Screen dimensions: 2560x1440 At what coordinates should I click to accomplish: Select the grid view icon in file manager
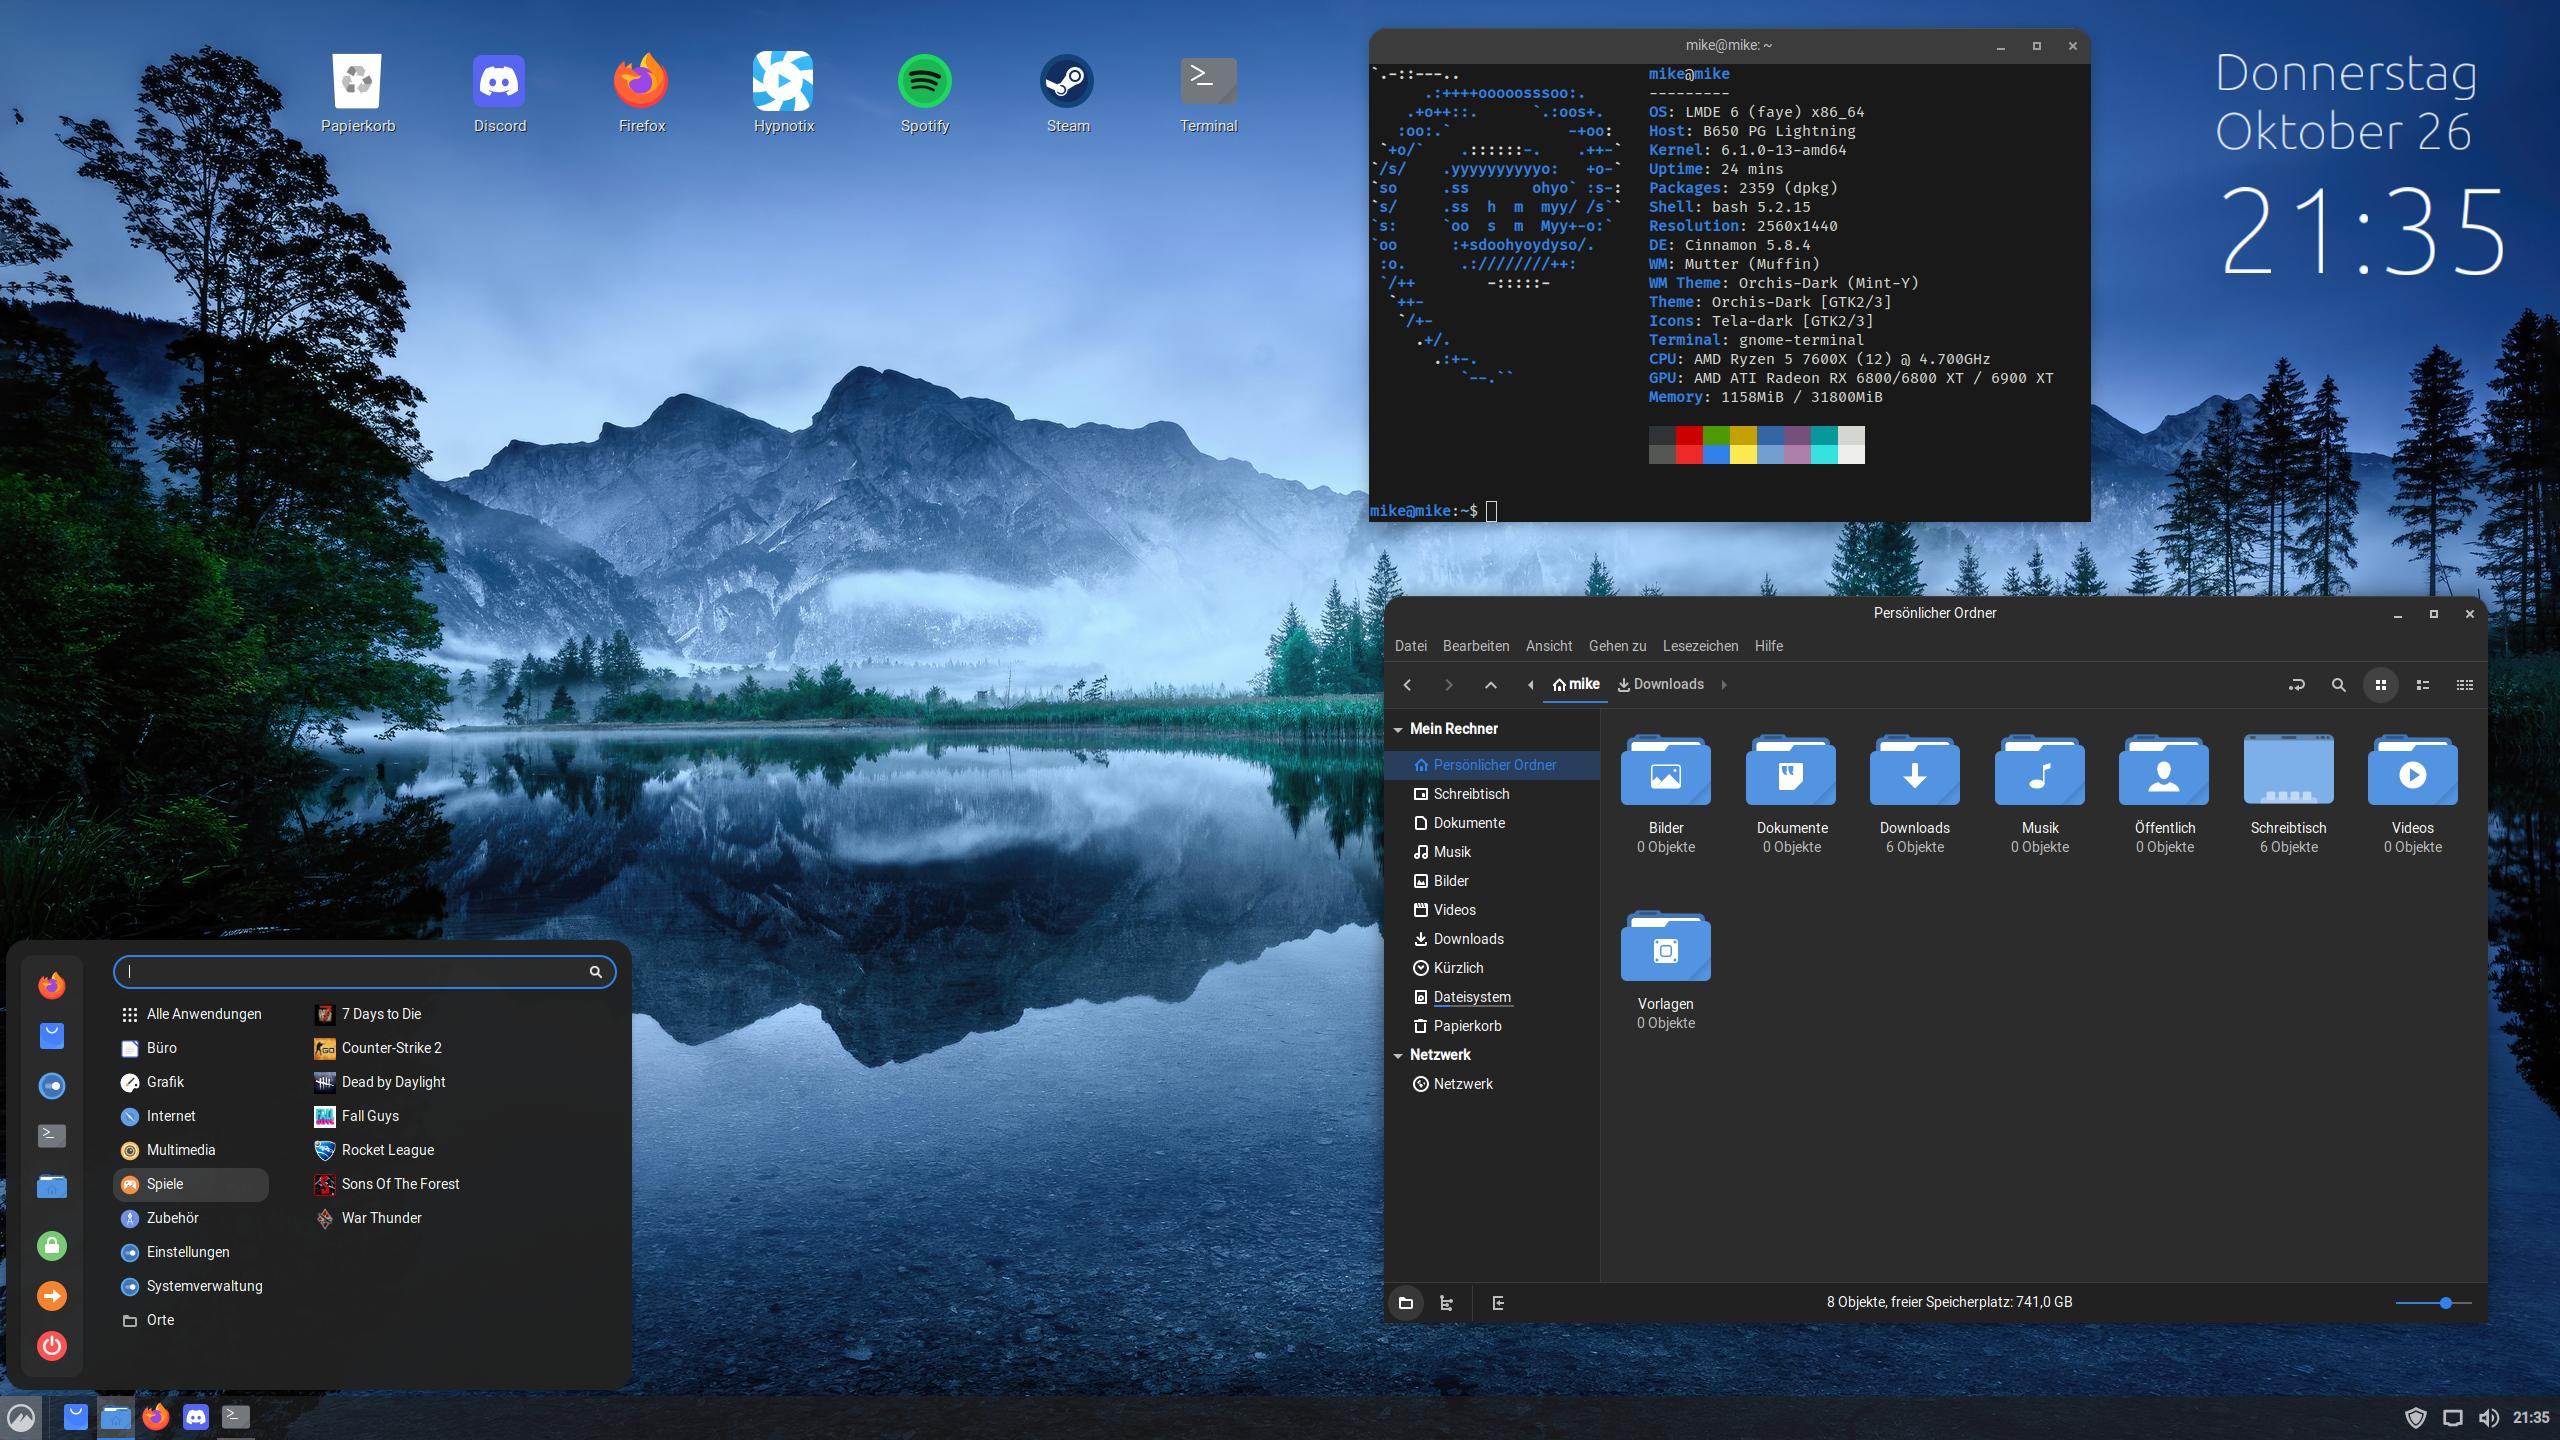coord(2379,684)
